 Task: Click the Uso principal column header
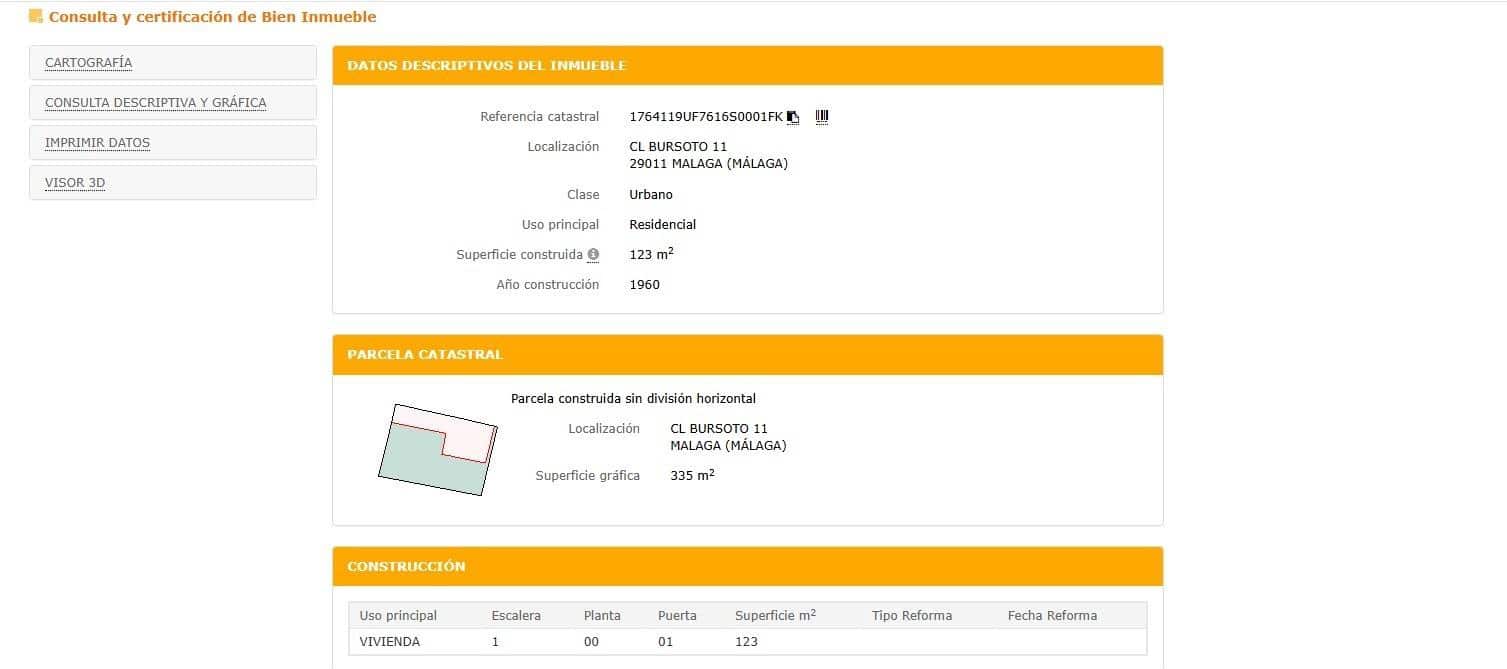[x=398, y=615]
